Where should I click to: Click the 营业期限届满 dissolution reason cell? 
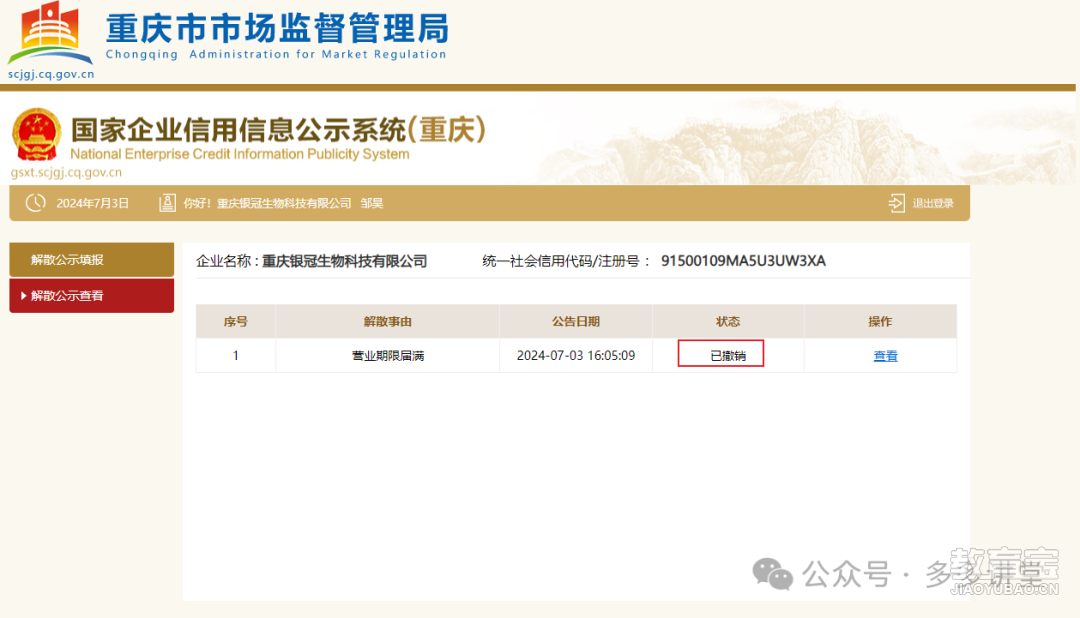388,356
